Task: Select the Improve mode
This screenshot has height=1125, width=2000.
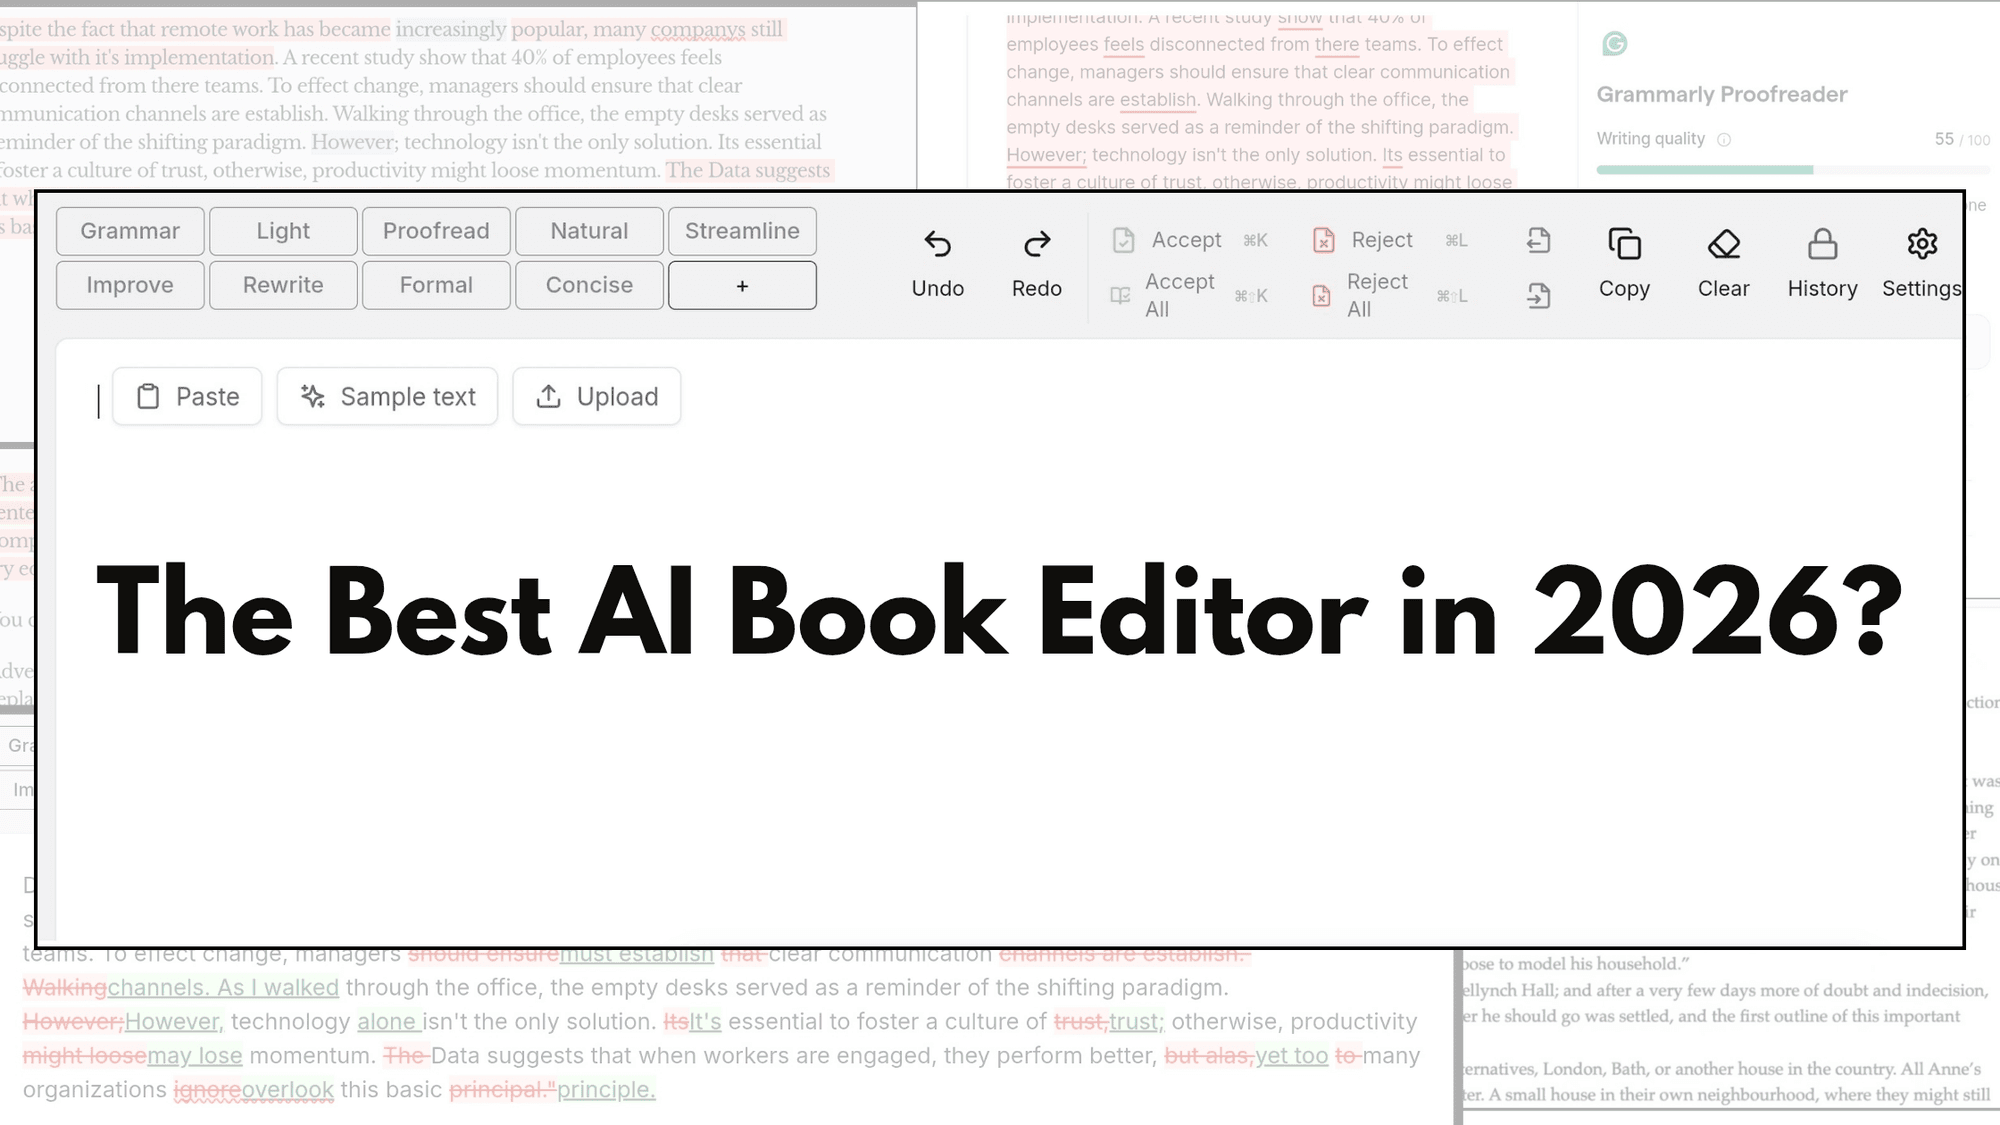Action: (130, 285)
